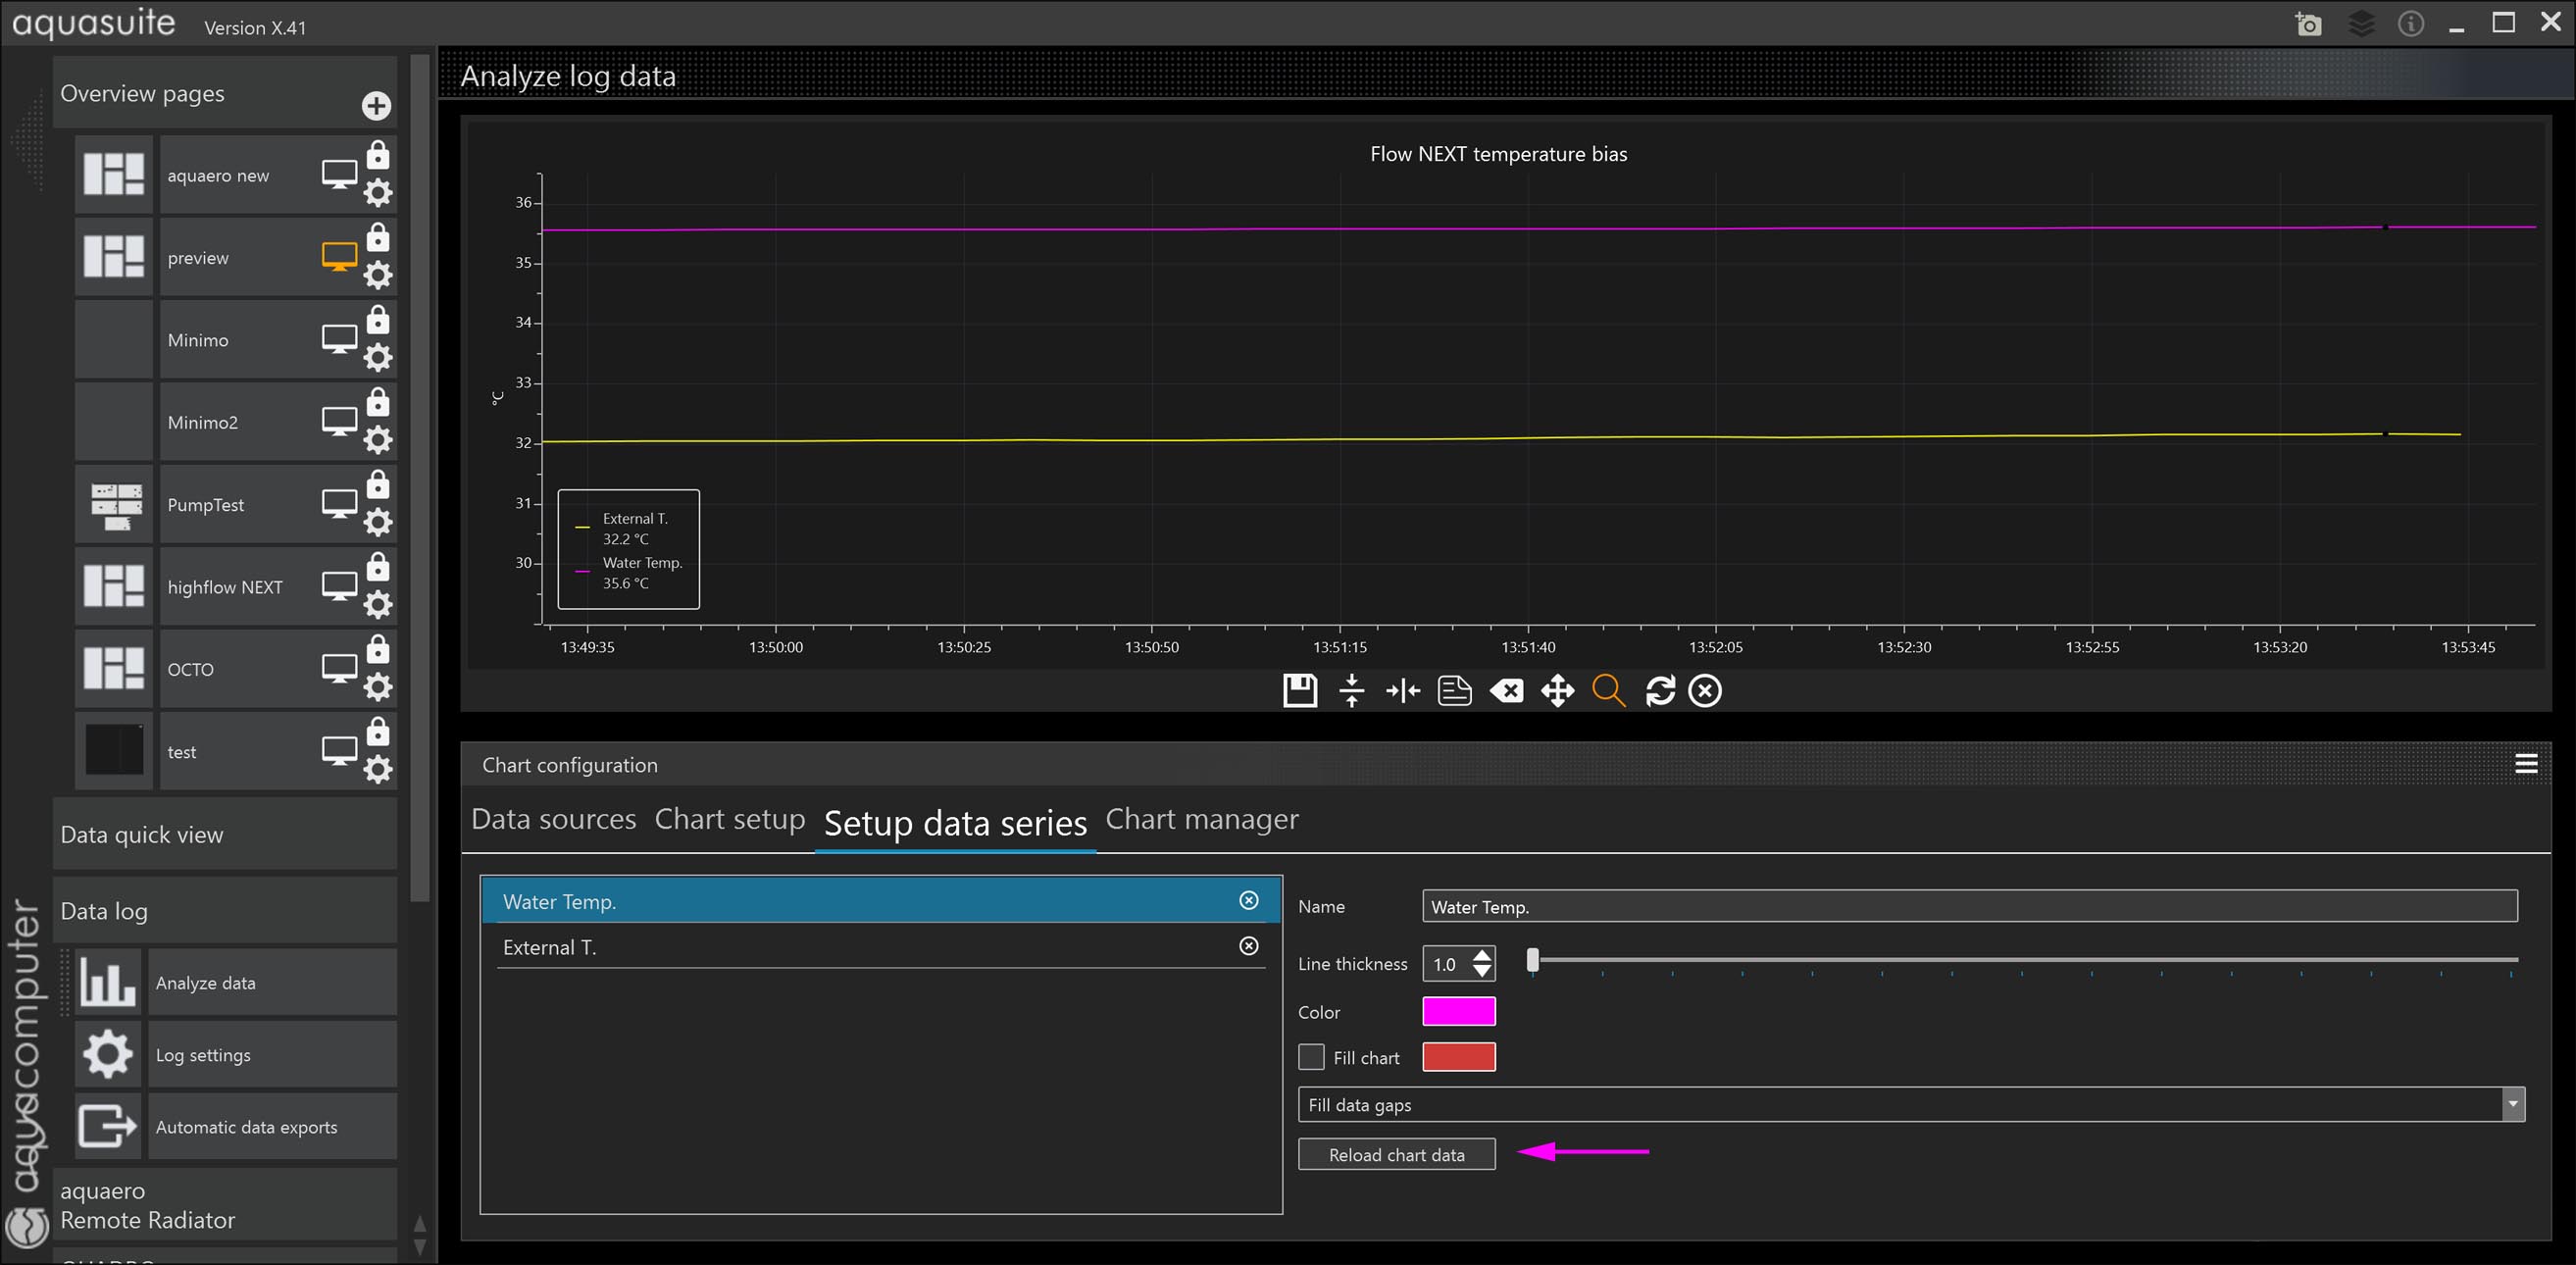Click the horizontal fit arrows icon
Screen dimensions: 2576x1265
[1403, 690]
